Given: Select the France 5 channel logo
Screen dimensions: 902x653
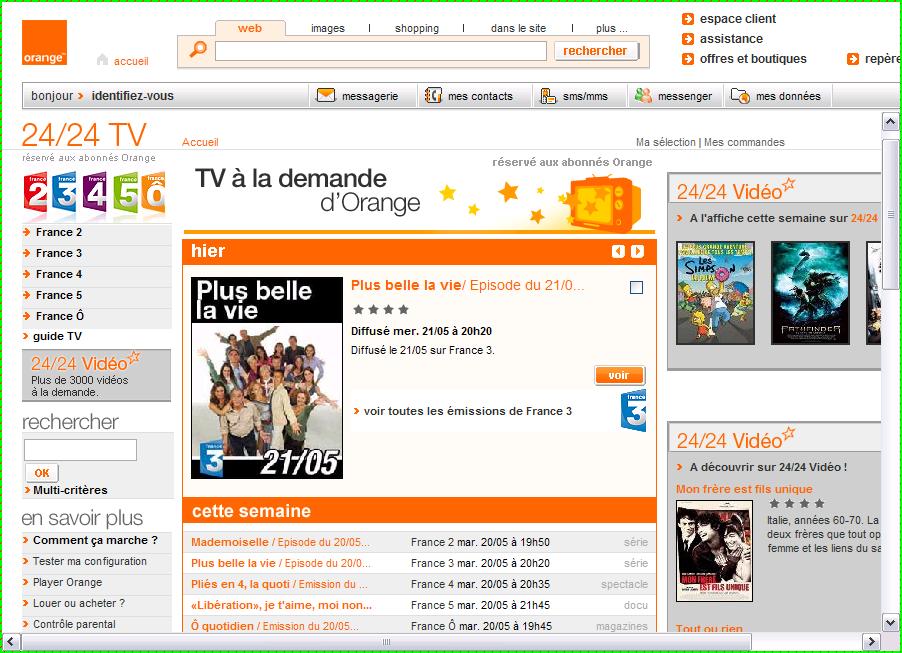Looking at the screenshot, I should [126, 194].
